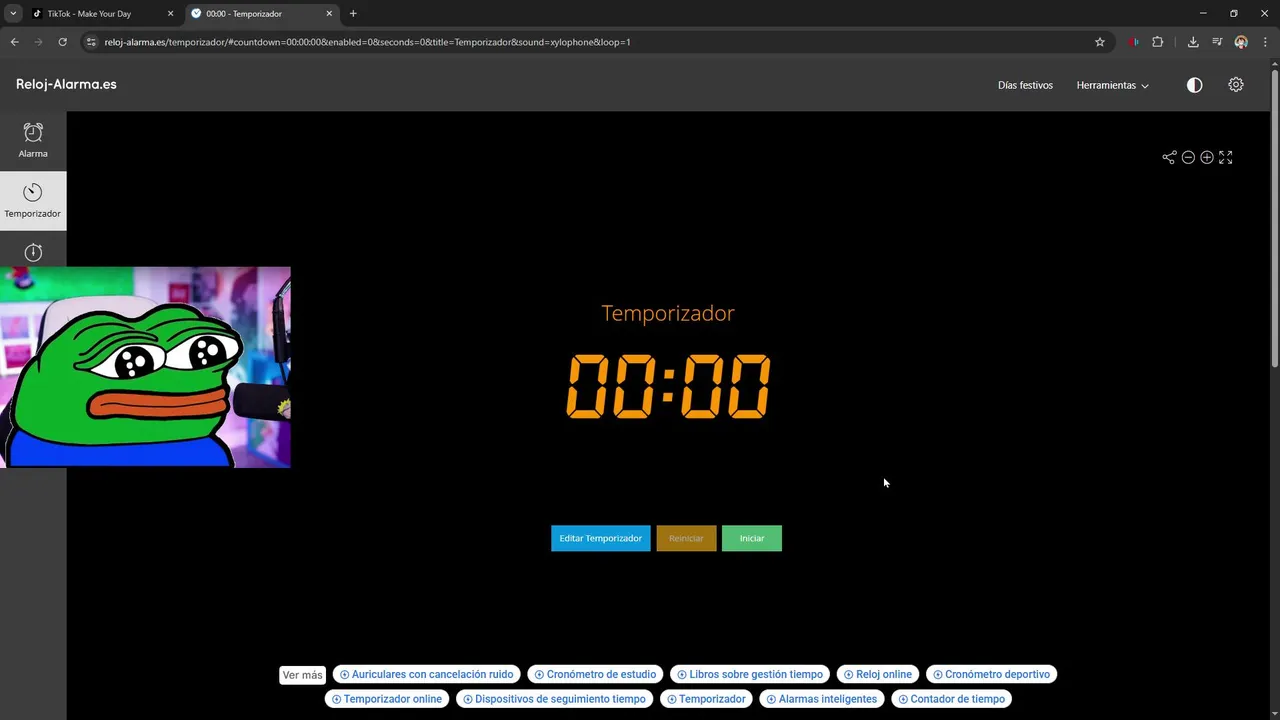Click the 00:00 timer digits
This screenshot has width=1280, height=720.
[668, 386]
